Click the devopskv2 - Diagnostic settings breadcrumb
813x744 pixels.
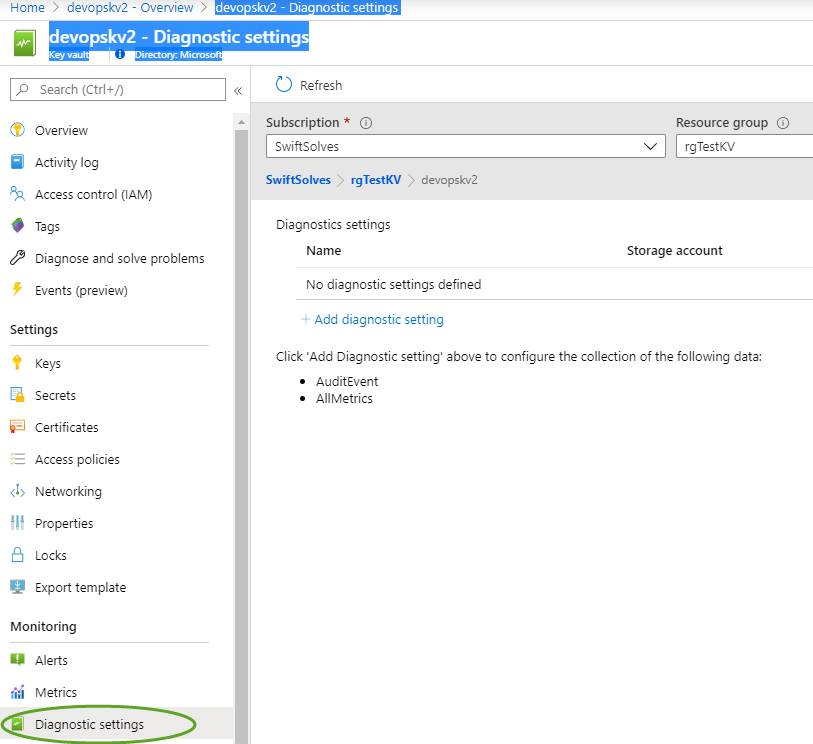[307, 8]
